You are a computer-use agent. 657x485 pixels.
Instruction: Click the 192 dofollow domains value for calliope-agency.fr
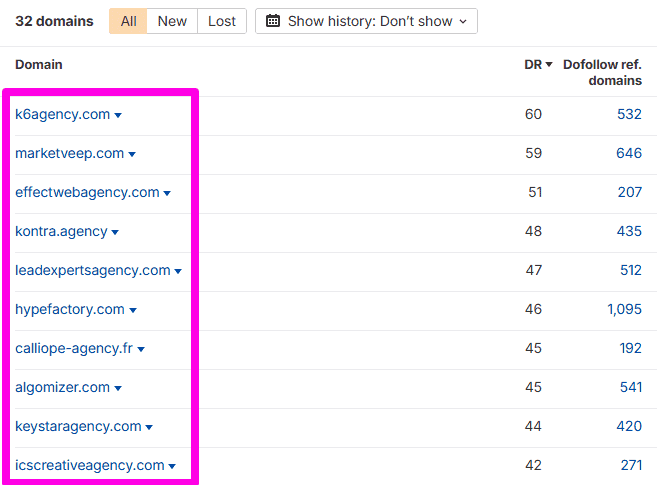click(x=630, y=348)
